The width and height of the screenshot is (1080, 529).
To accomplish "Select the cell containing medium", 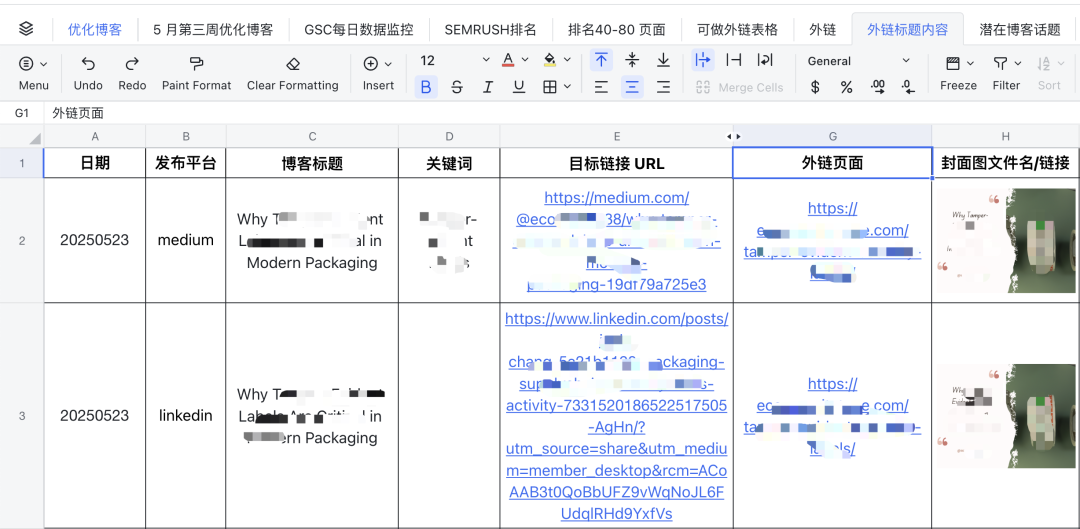I will pos(185,240).
